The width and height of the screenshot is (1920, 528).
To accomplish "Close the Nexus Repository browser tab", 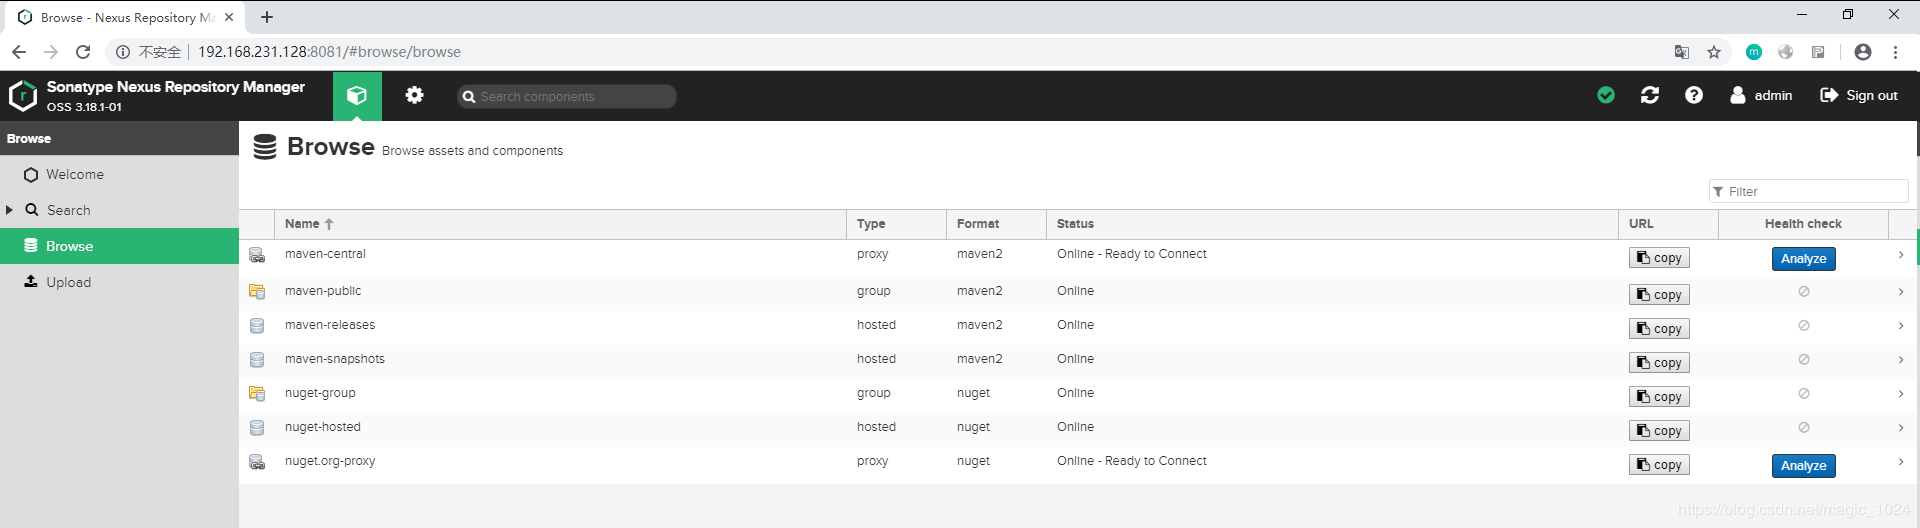I will [229, 17].
